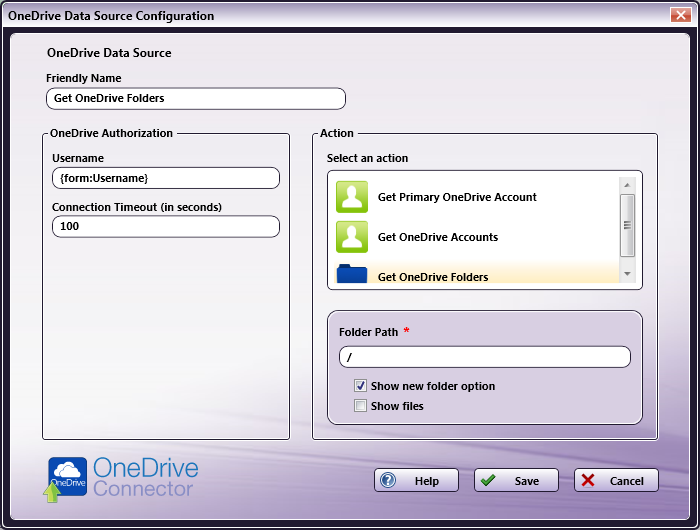Click the question mark Help icon
Image resolution: width=700 pixels, height=530 pixels.
pos(388,480)
